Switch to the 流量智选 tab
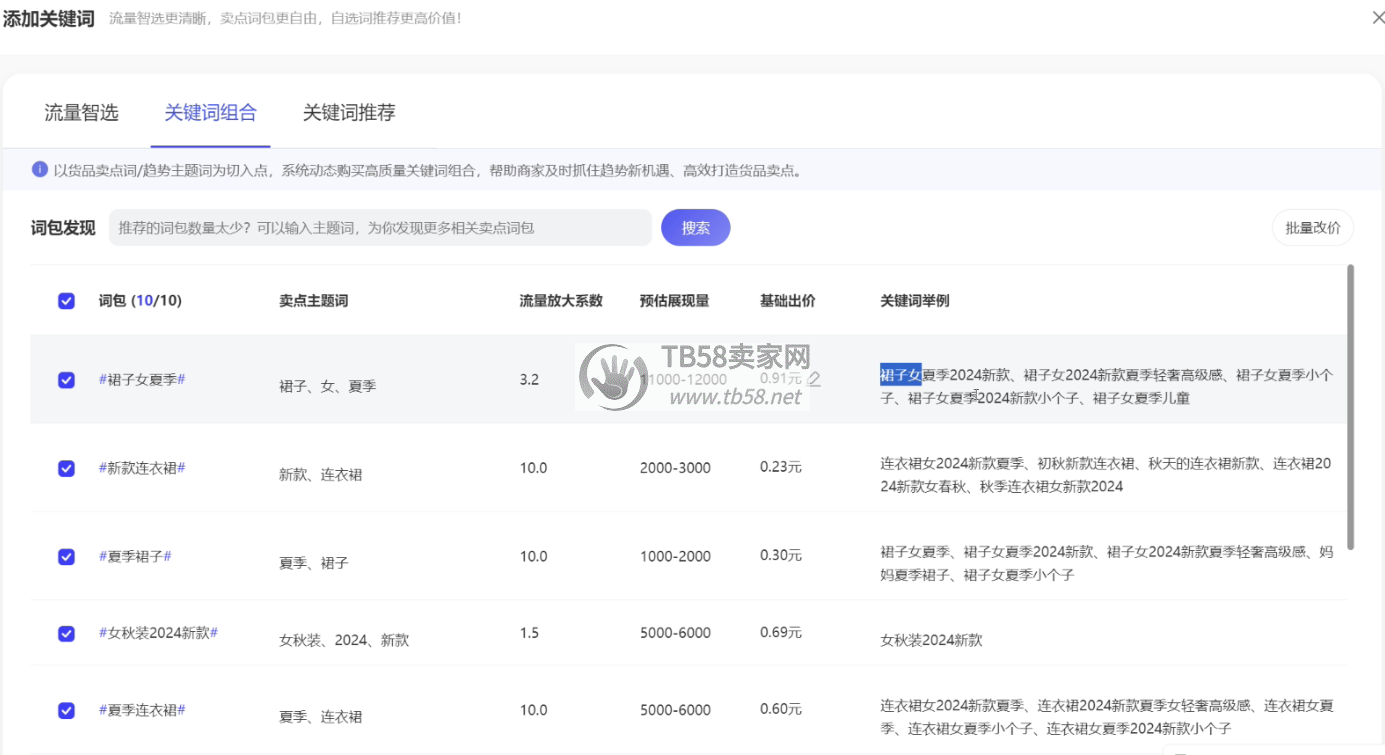Viewport: 1385px width, 755px height. [x=81, y=113]
